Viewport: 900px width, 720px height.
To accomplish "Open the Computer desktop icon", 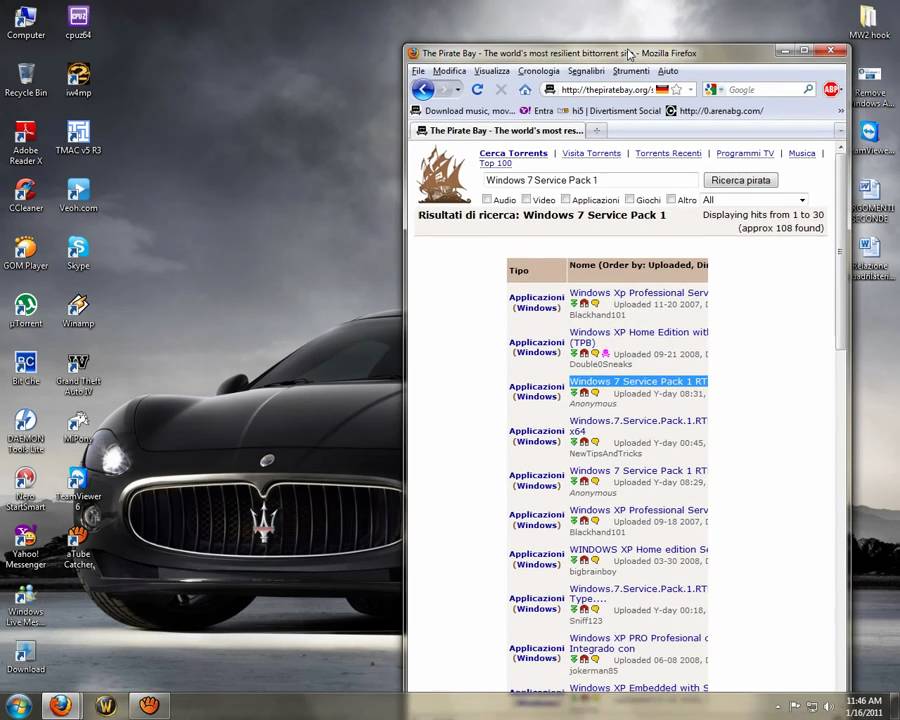I will point(26,23).
